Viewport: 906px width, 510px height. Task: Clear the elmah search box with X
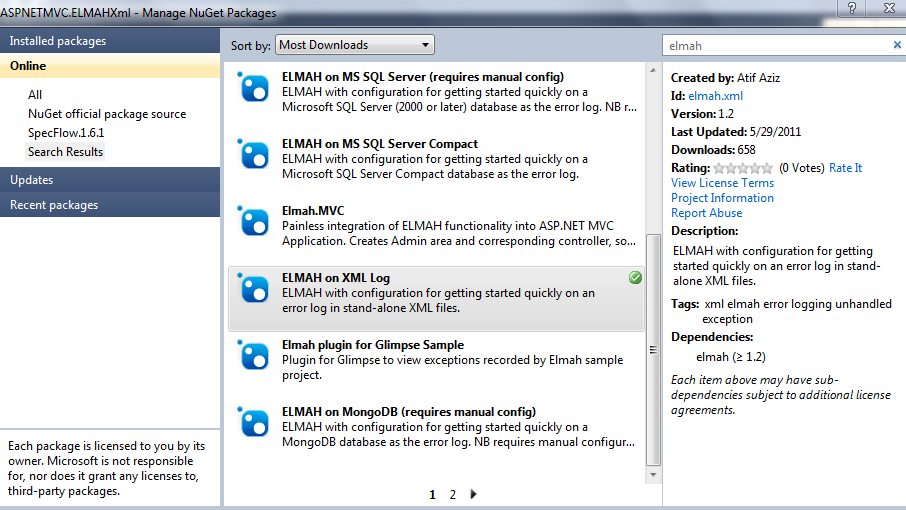point(896,45)
